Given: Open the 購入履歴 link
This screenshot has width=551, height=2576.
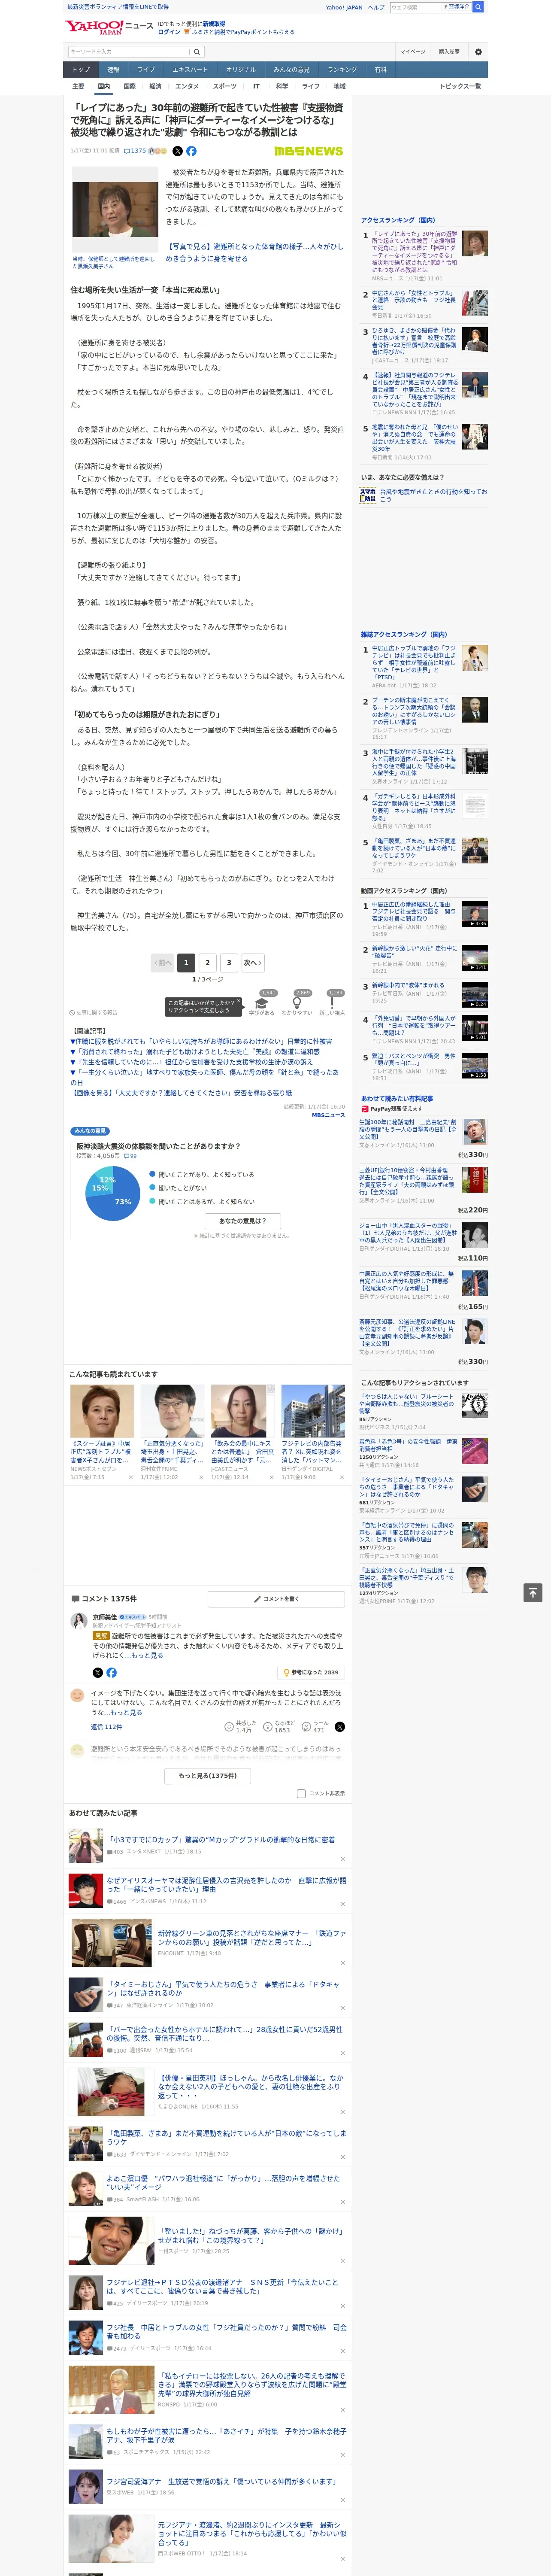Looking at the screenshot, I should coord(449,52).
